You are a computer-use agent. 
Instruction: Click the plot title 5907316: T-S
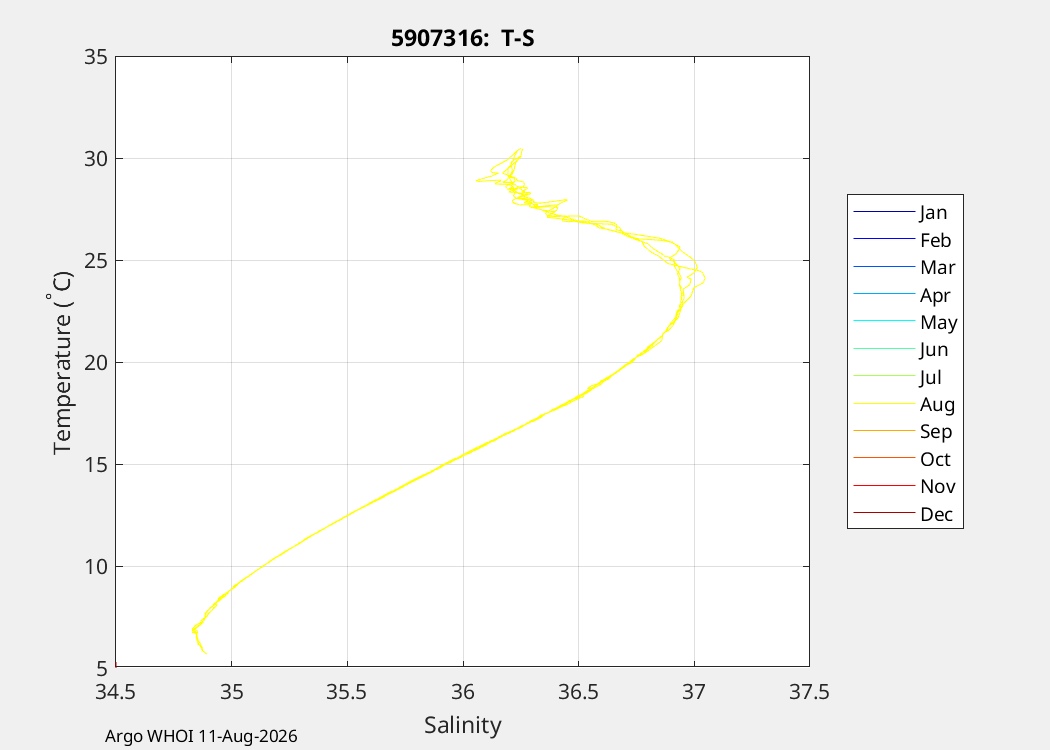point(463,38)
